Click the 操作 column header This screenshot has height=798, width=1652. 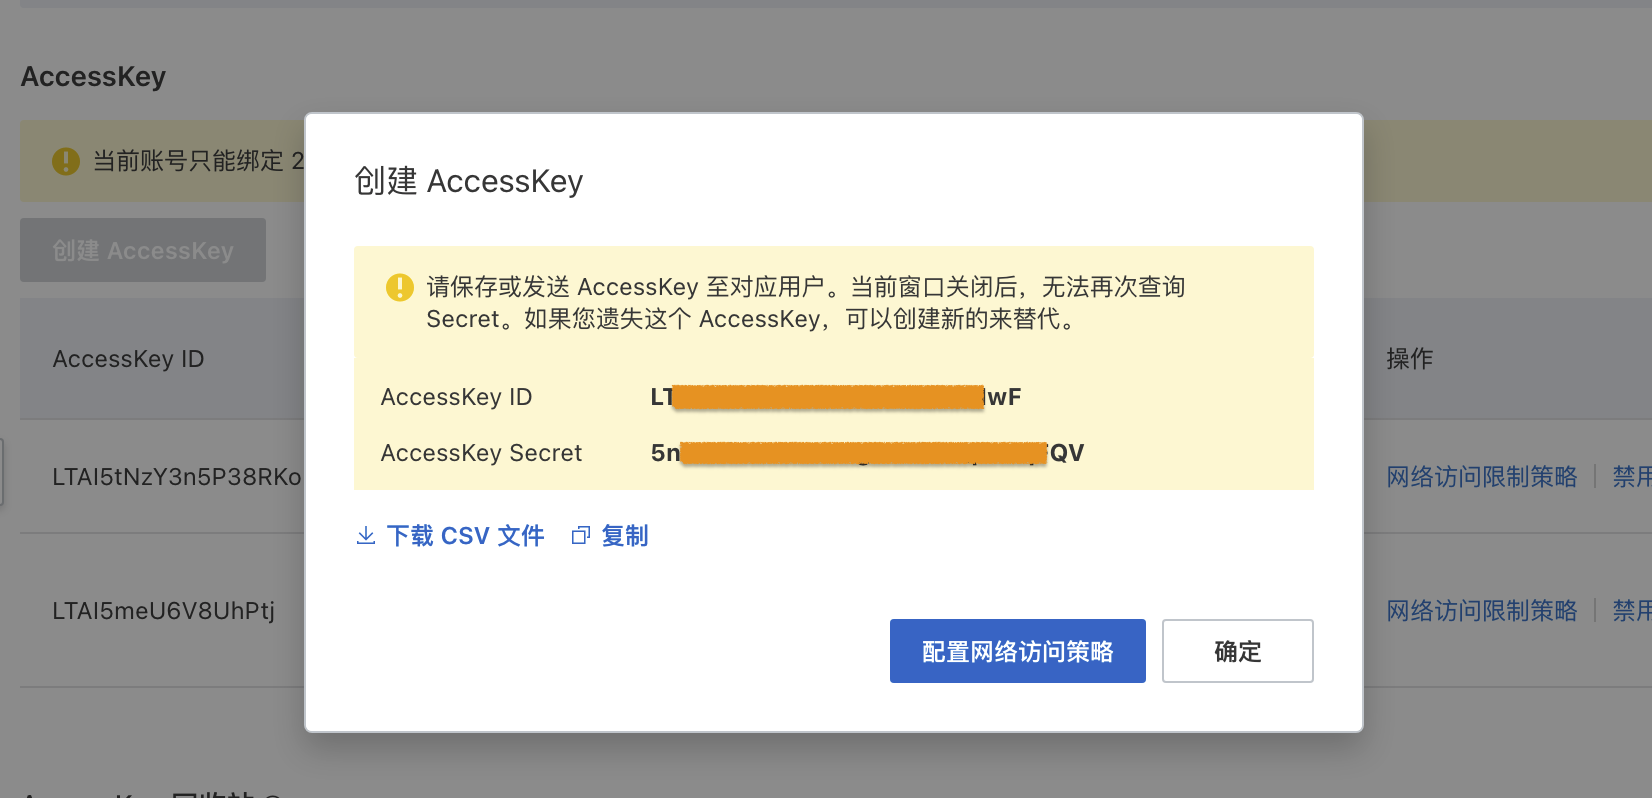click(x=1410, y=359)
